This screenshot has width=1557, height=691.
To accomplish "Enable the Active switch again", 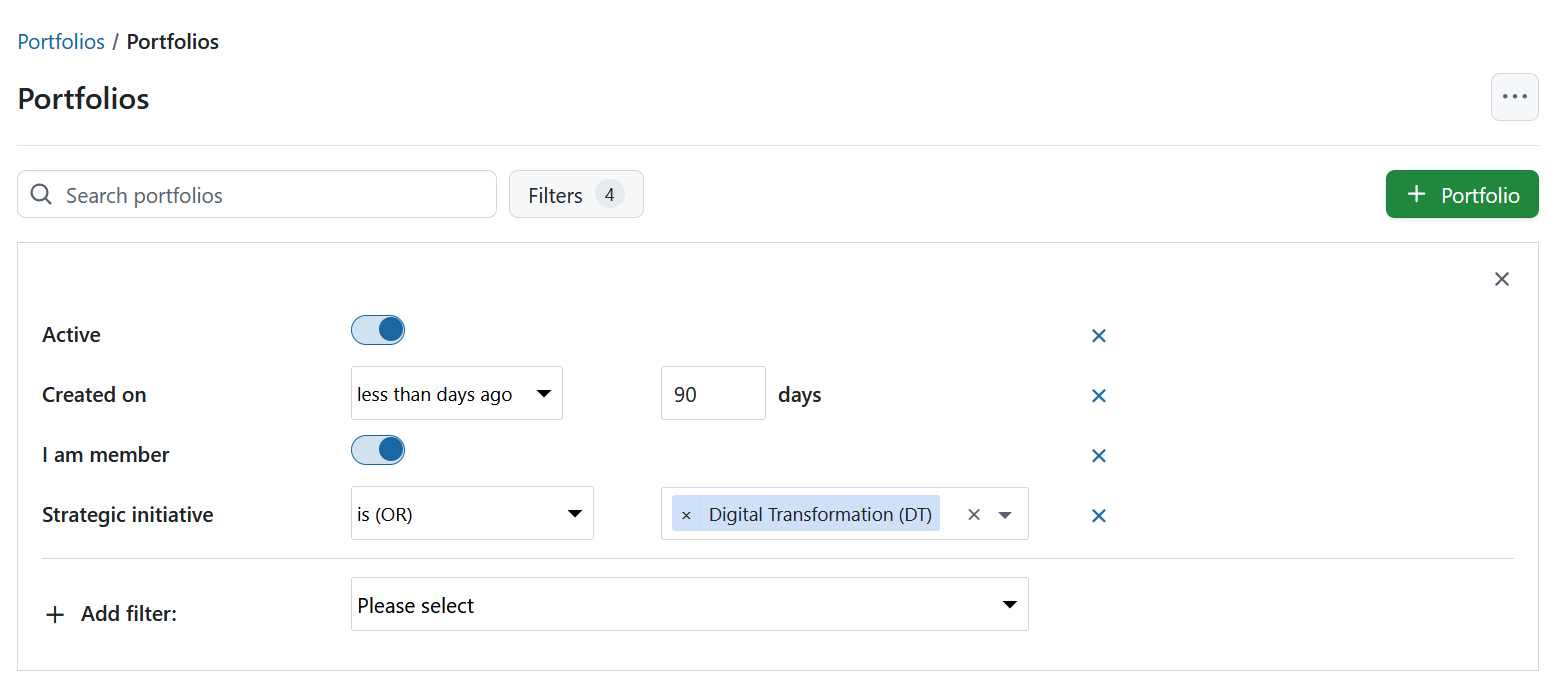I will point(378,330).
